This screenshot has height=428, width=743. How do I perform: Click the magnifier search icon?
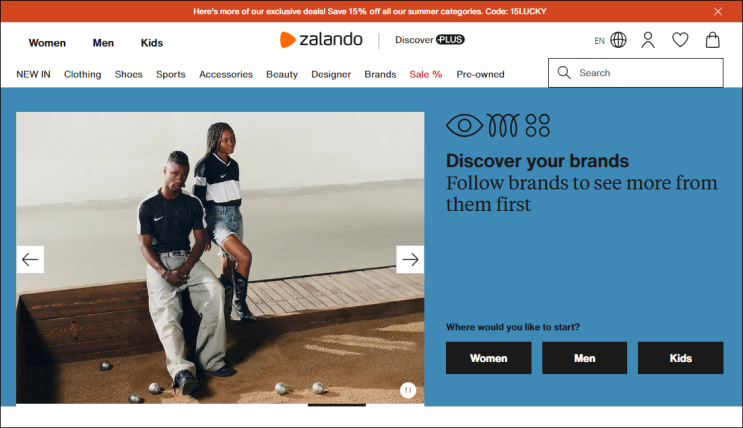coord(564,73)
